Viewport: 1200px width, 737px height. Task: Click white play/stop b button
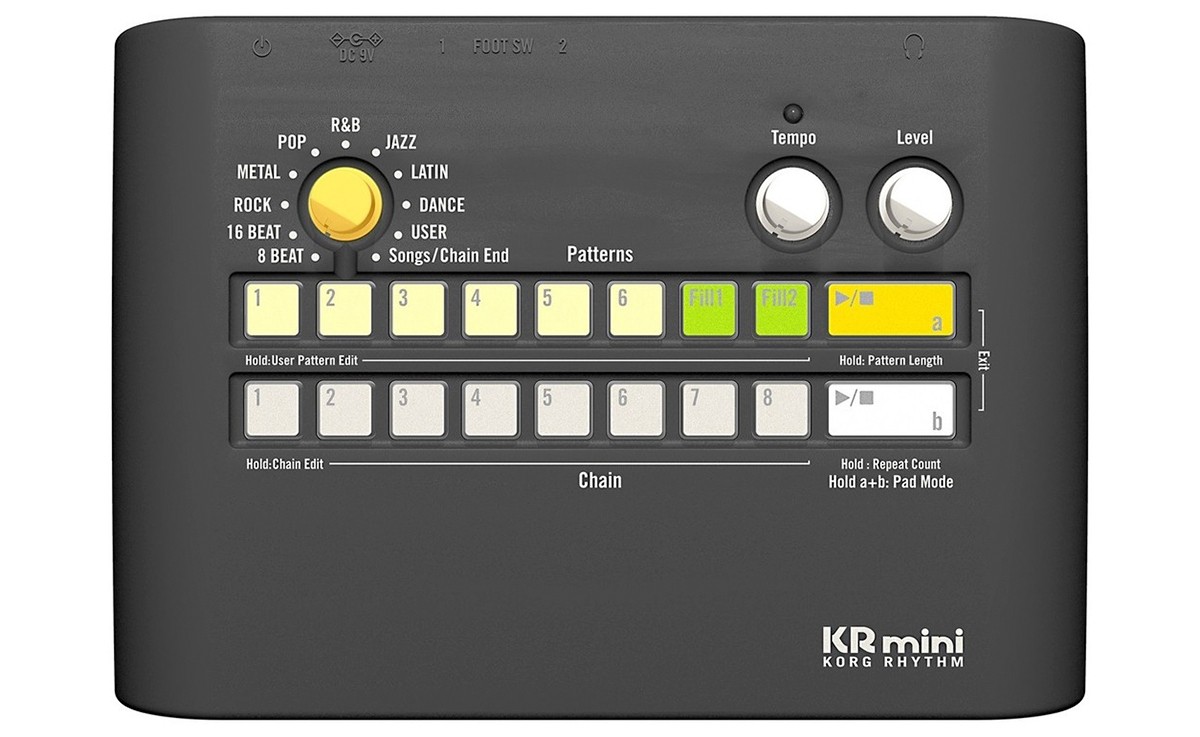click(x=891, y=409)
